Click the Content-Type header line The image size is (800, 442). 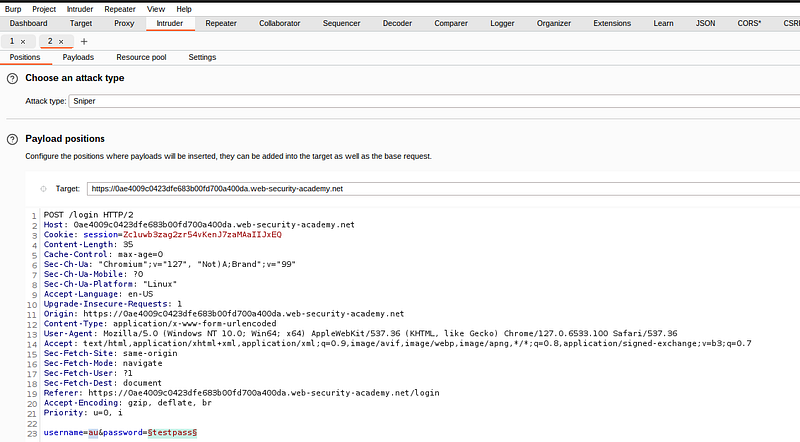[x=160, y=324]
